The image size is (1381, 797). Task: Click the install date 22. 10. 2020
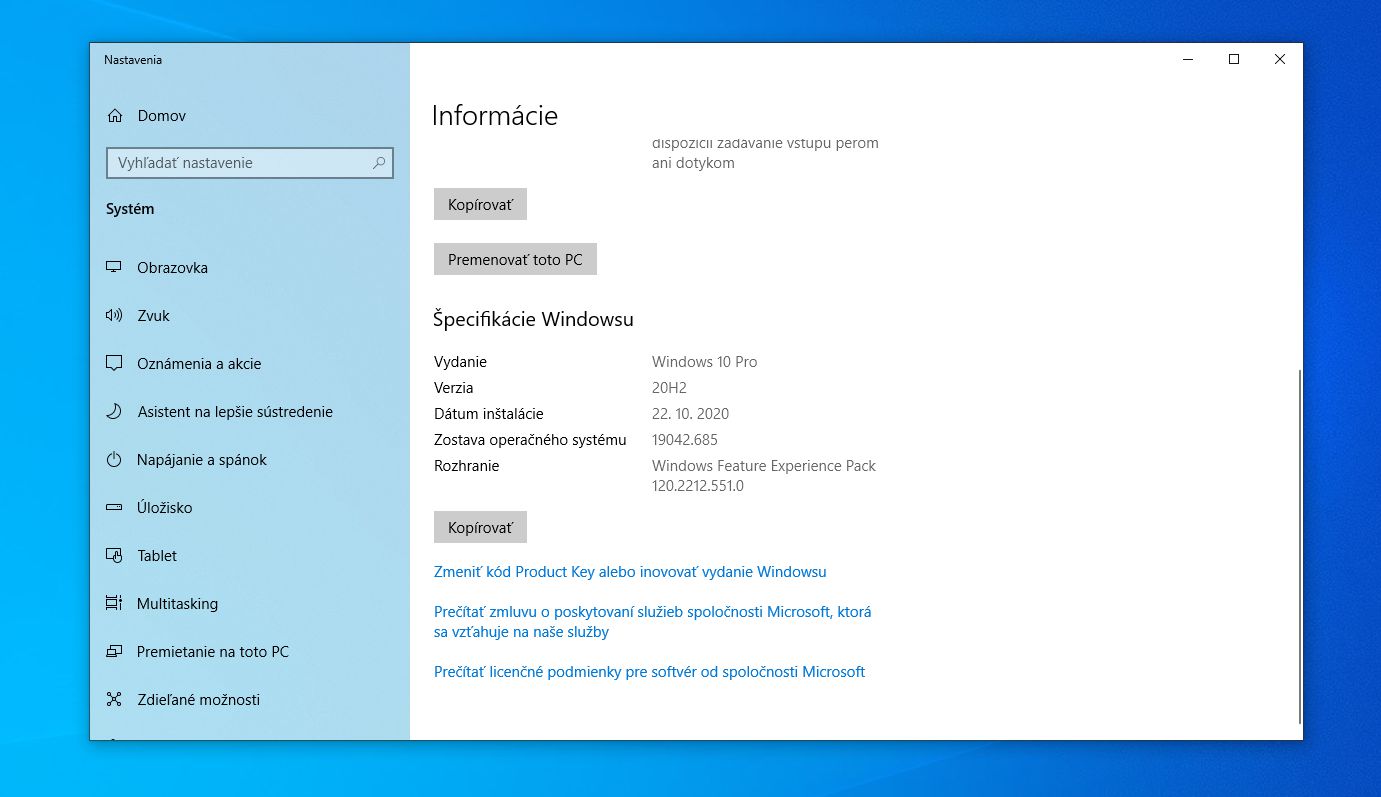(690, 414)
